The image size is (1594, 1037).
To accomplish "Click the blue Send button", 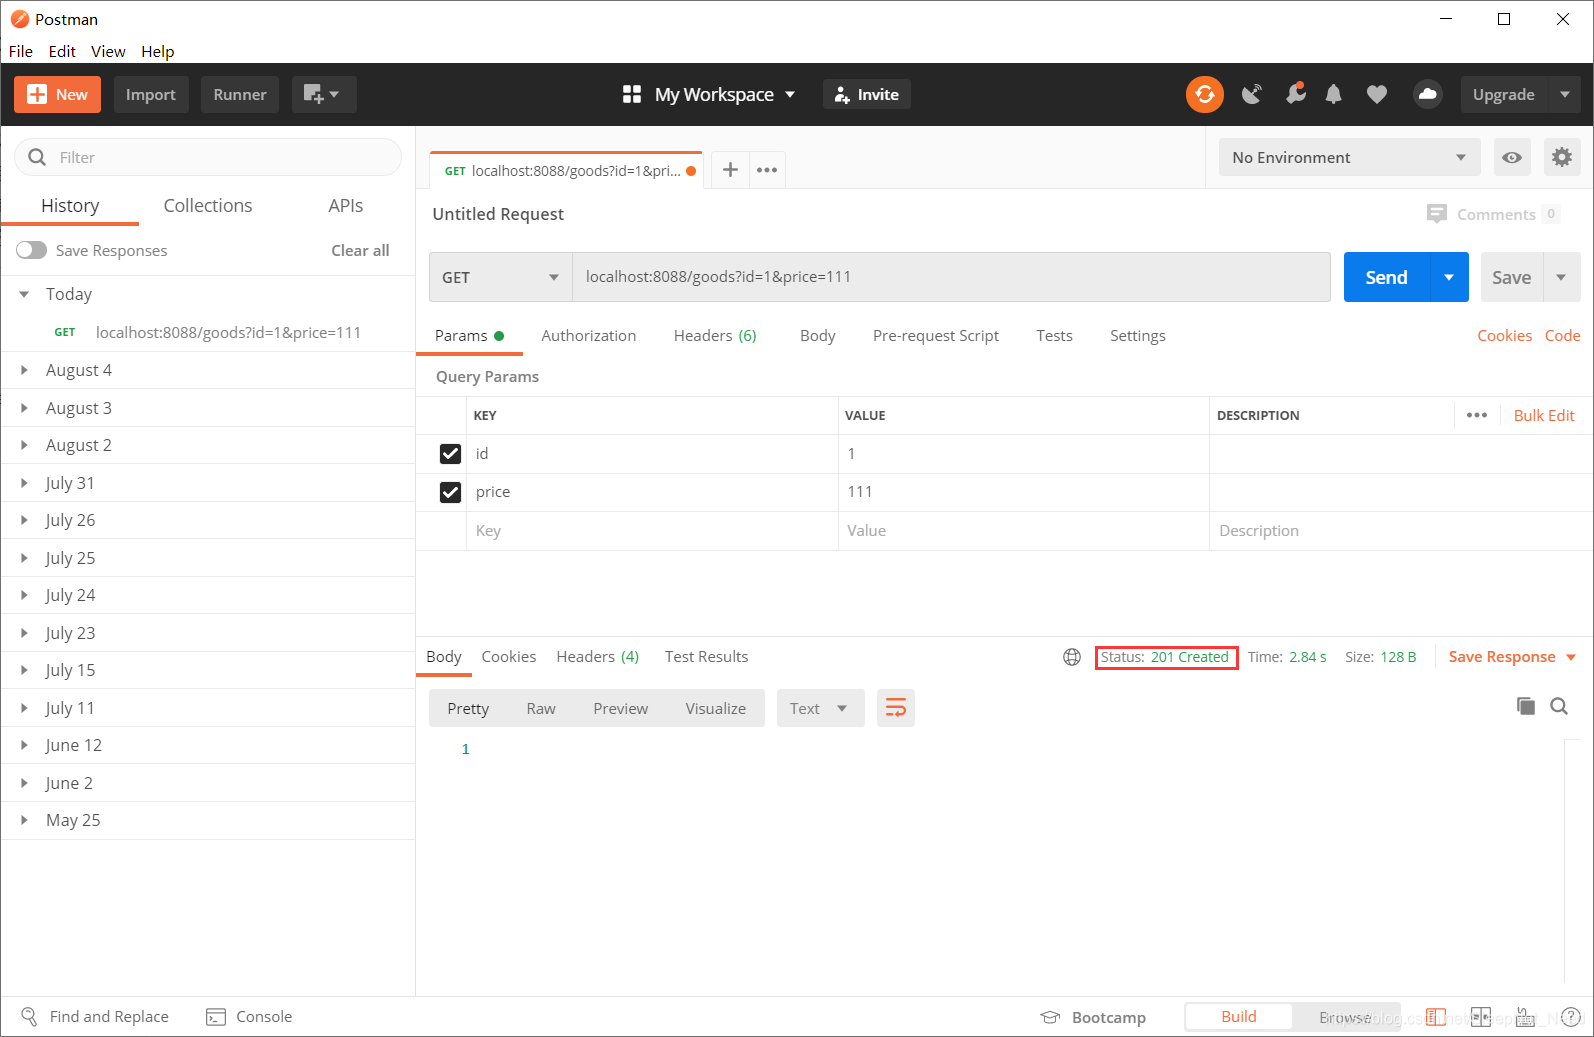I will coord(1387,277).
